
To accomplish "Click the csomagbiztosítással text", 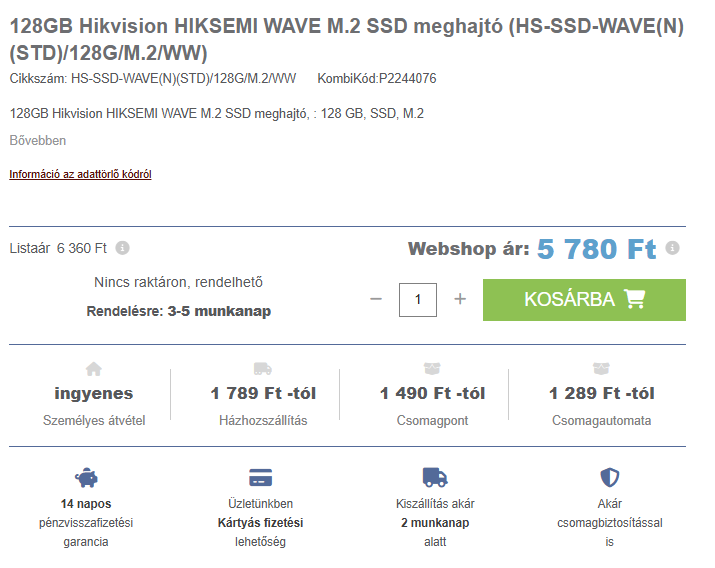I will 610,523.
